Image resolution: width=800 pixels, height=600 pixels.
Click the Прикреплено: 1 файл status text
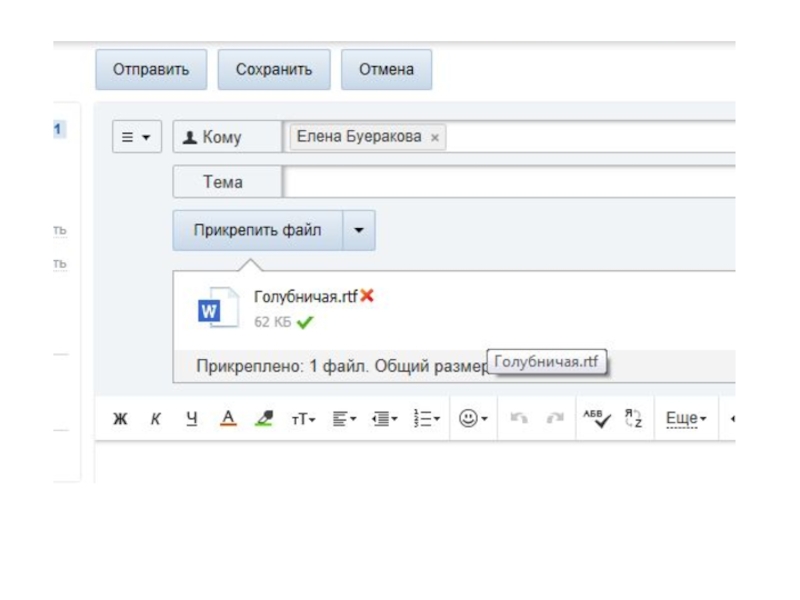282,366
